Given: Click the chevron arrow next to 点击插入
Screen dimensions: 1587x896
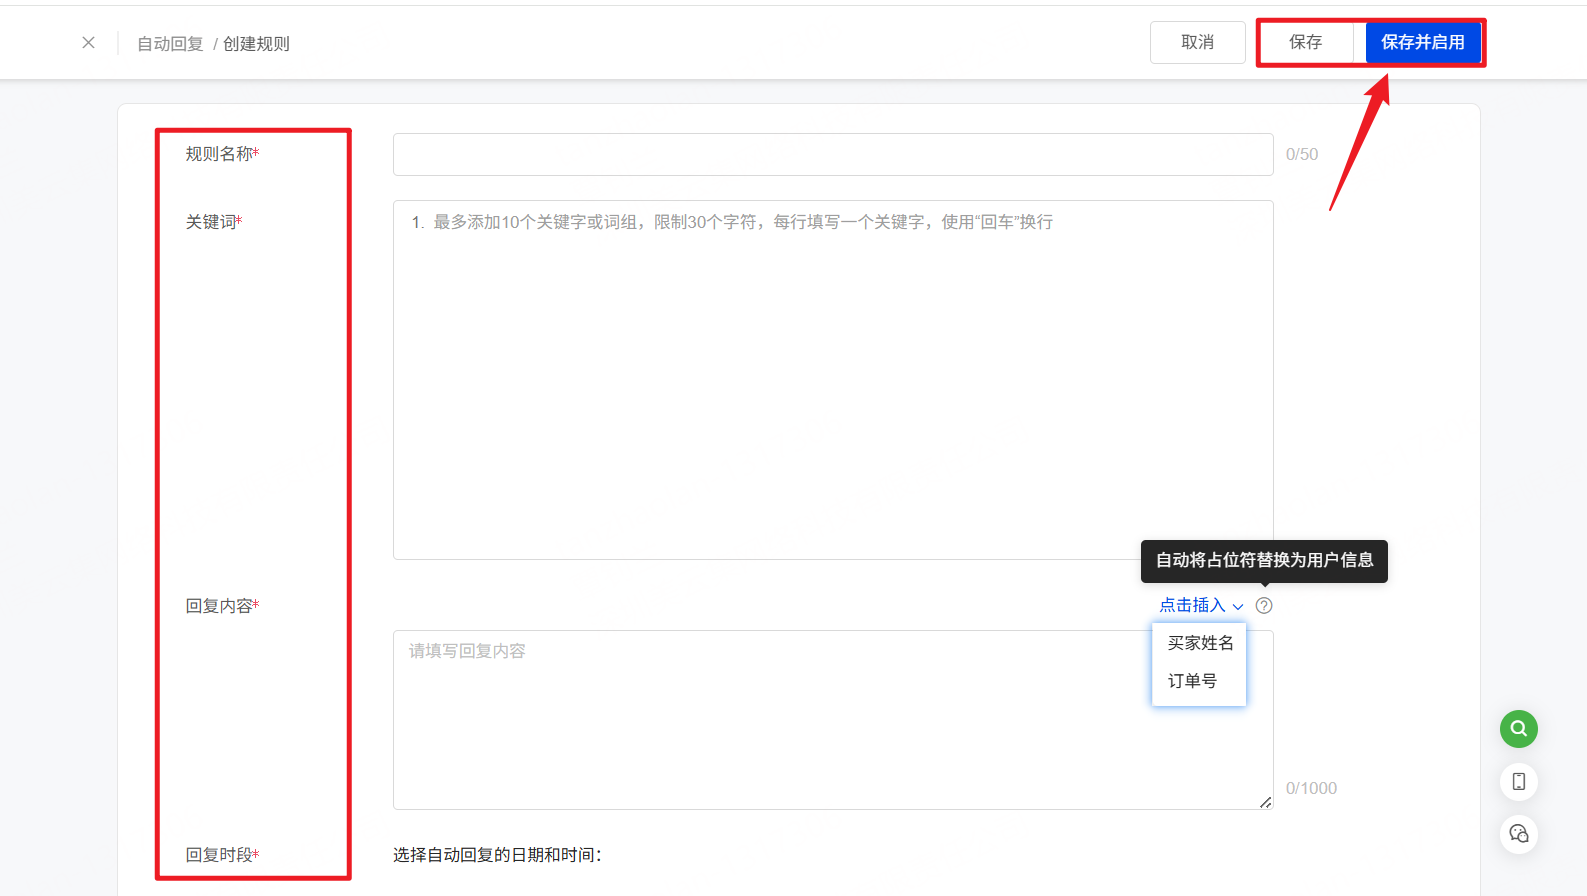Looking at the screenshot, I should [x=1238, y=607].
